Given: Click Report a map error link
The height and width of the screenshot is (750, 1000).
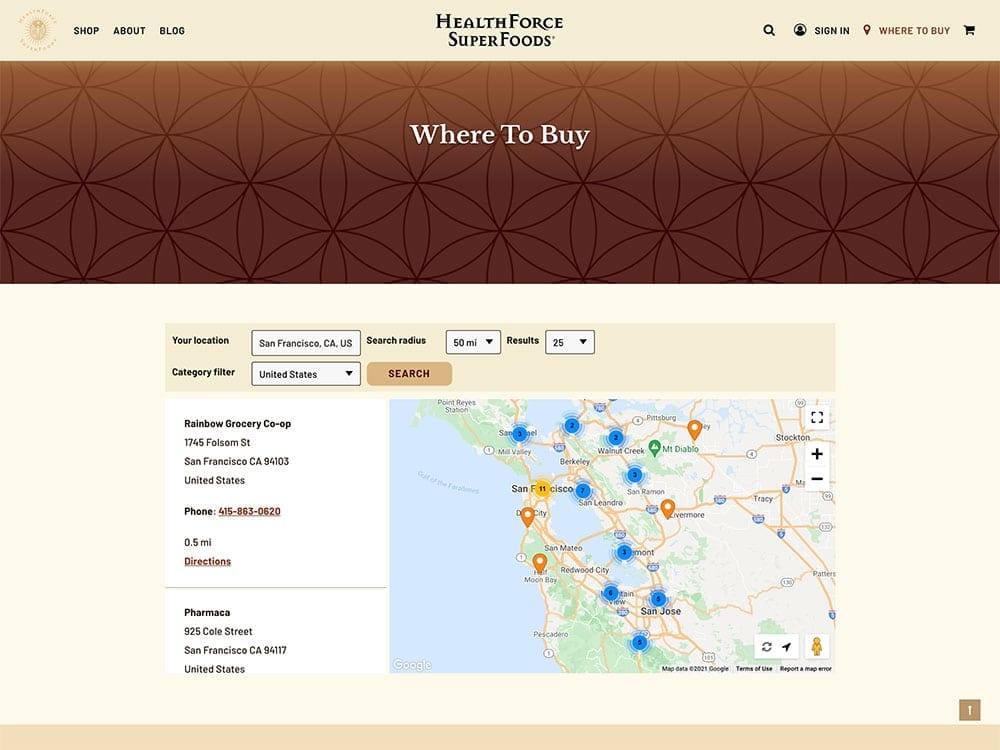Looking at the screenshot, I should coord(805,668).
